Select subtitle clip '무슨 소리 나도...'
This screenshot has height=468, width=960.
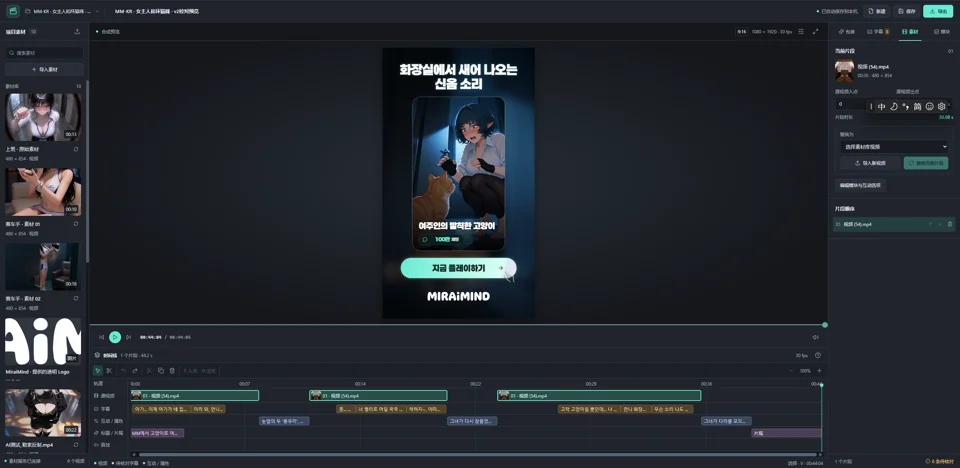672,409
